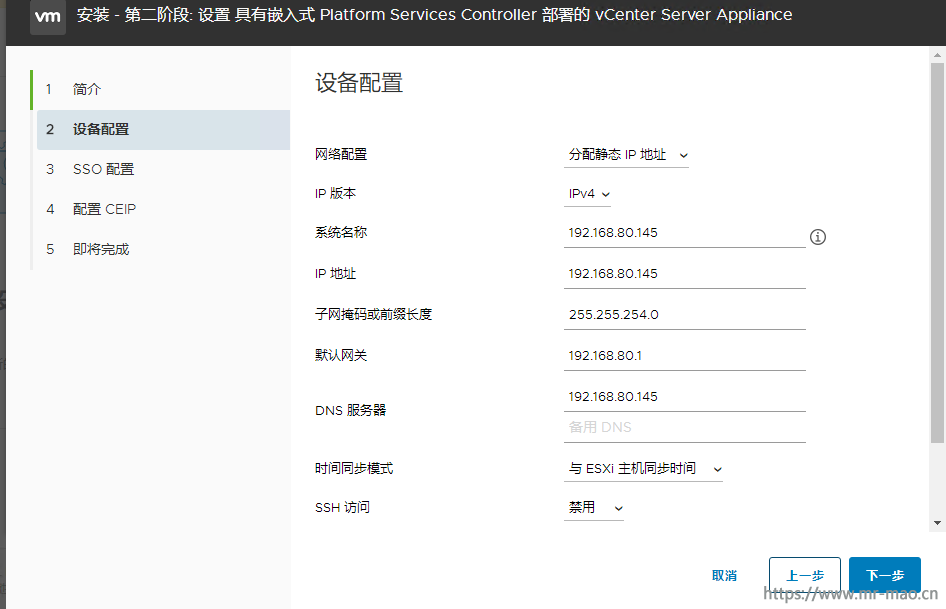Click the VMware vm logo icon

tap(48, 17)
